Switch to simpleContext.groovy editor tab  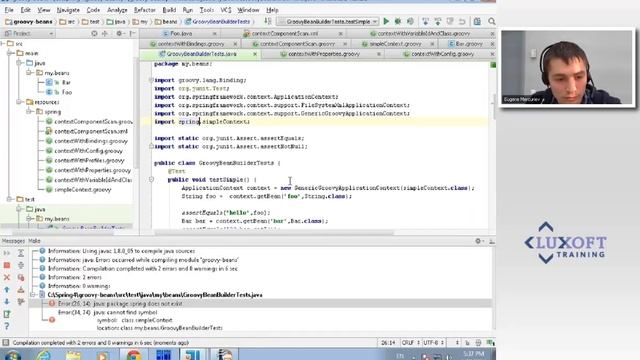(x=395, y=44)
